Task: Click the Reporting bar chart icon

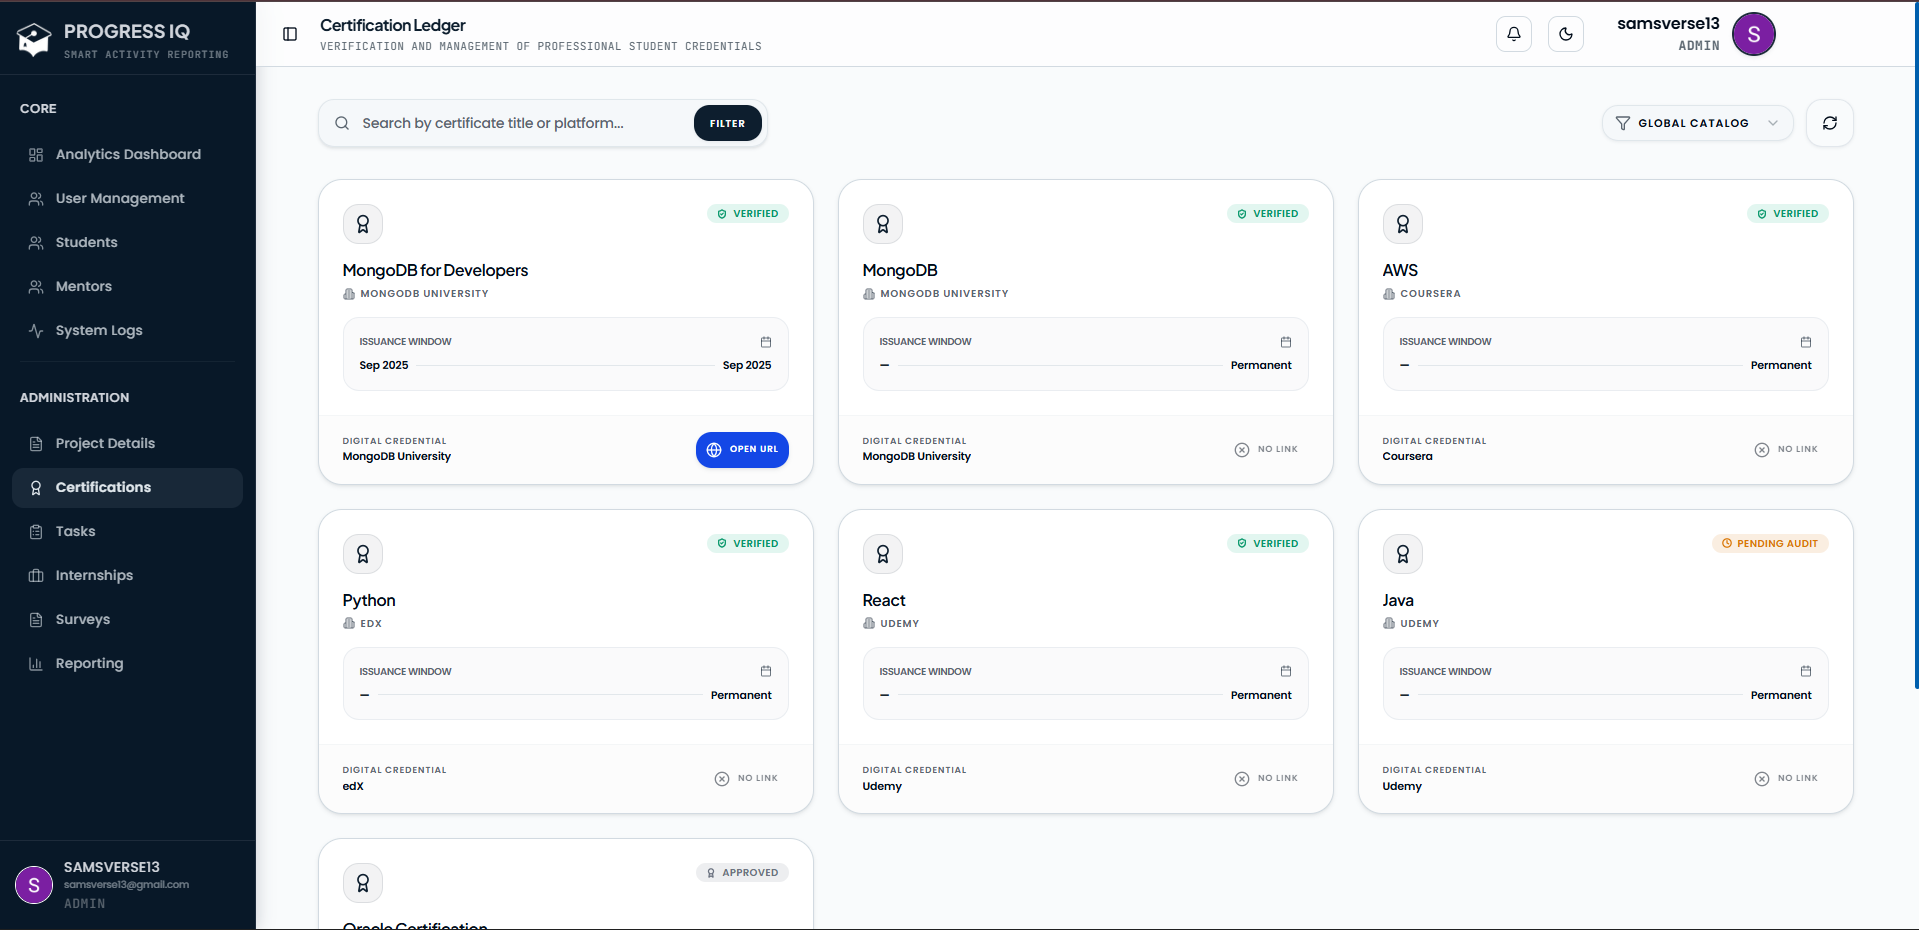Action: (36, 664)
